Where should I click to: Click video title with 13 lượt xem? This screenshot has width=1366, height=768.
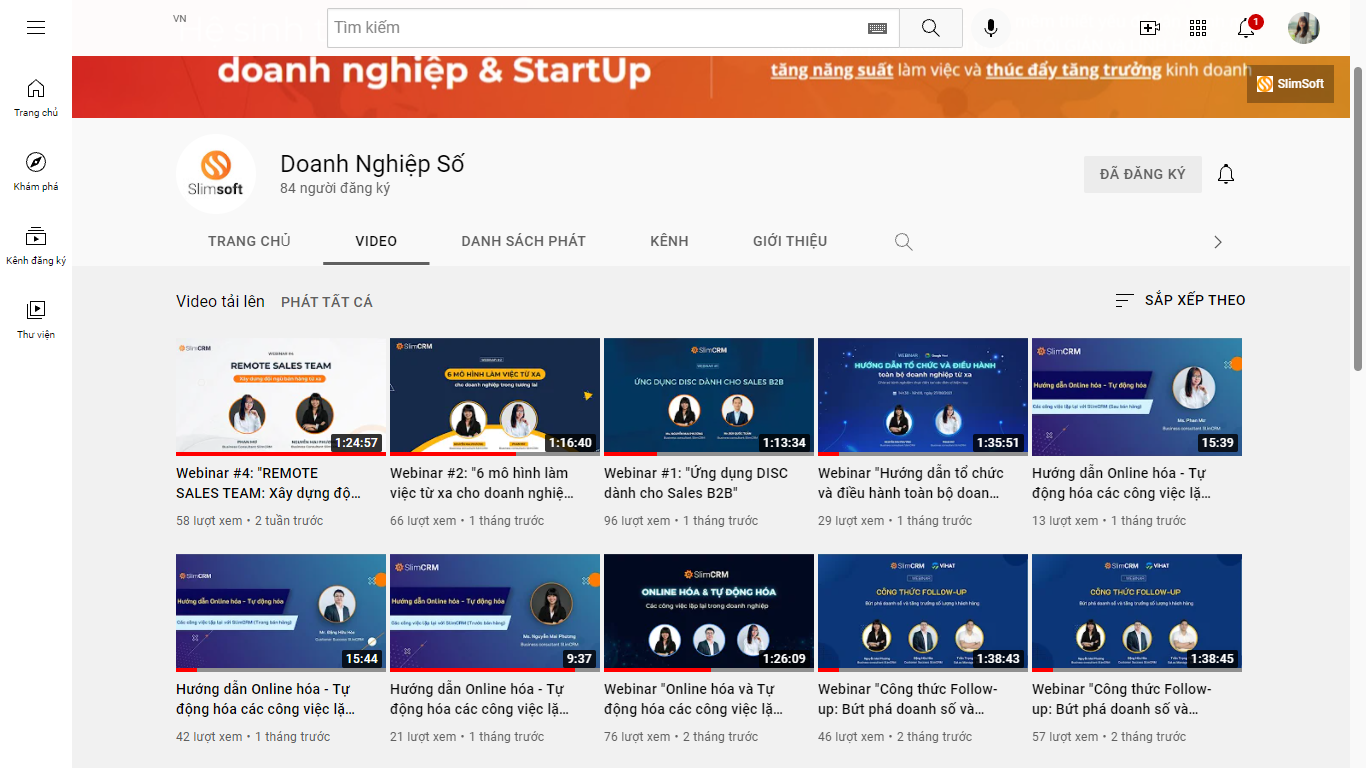(1122, 483)
